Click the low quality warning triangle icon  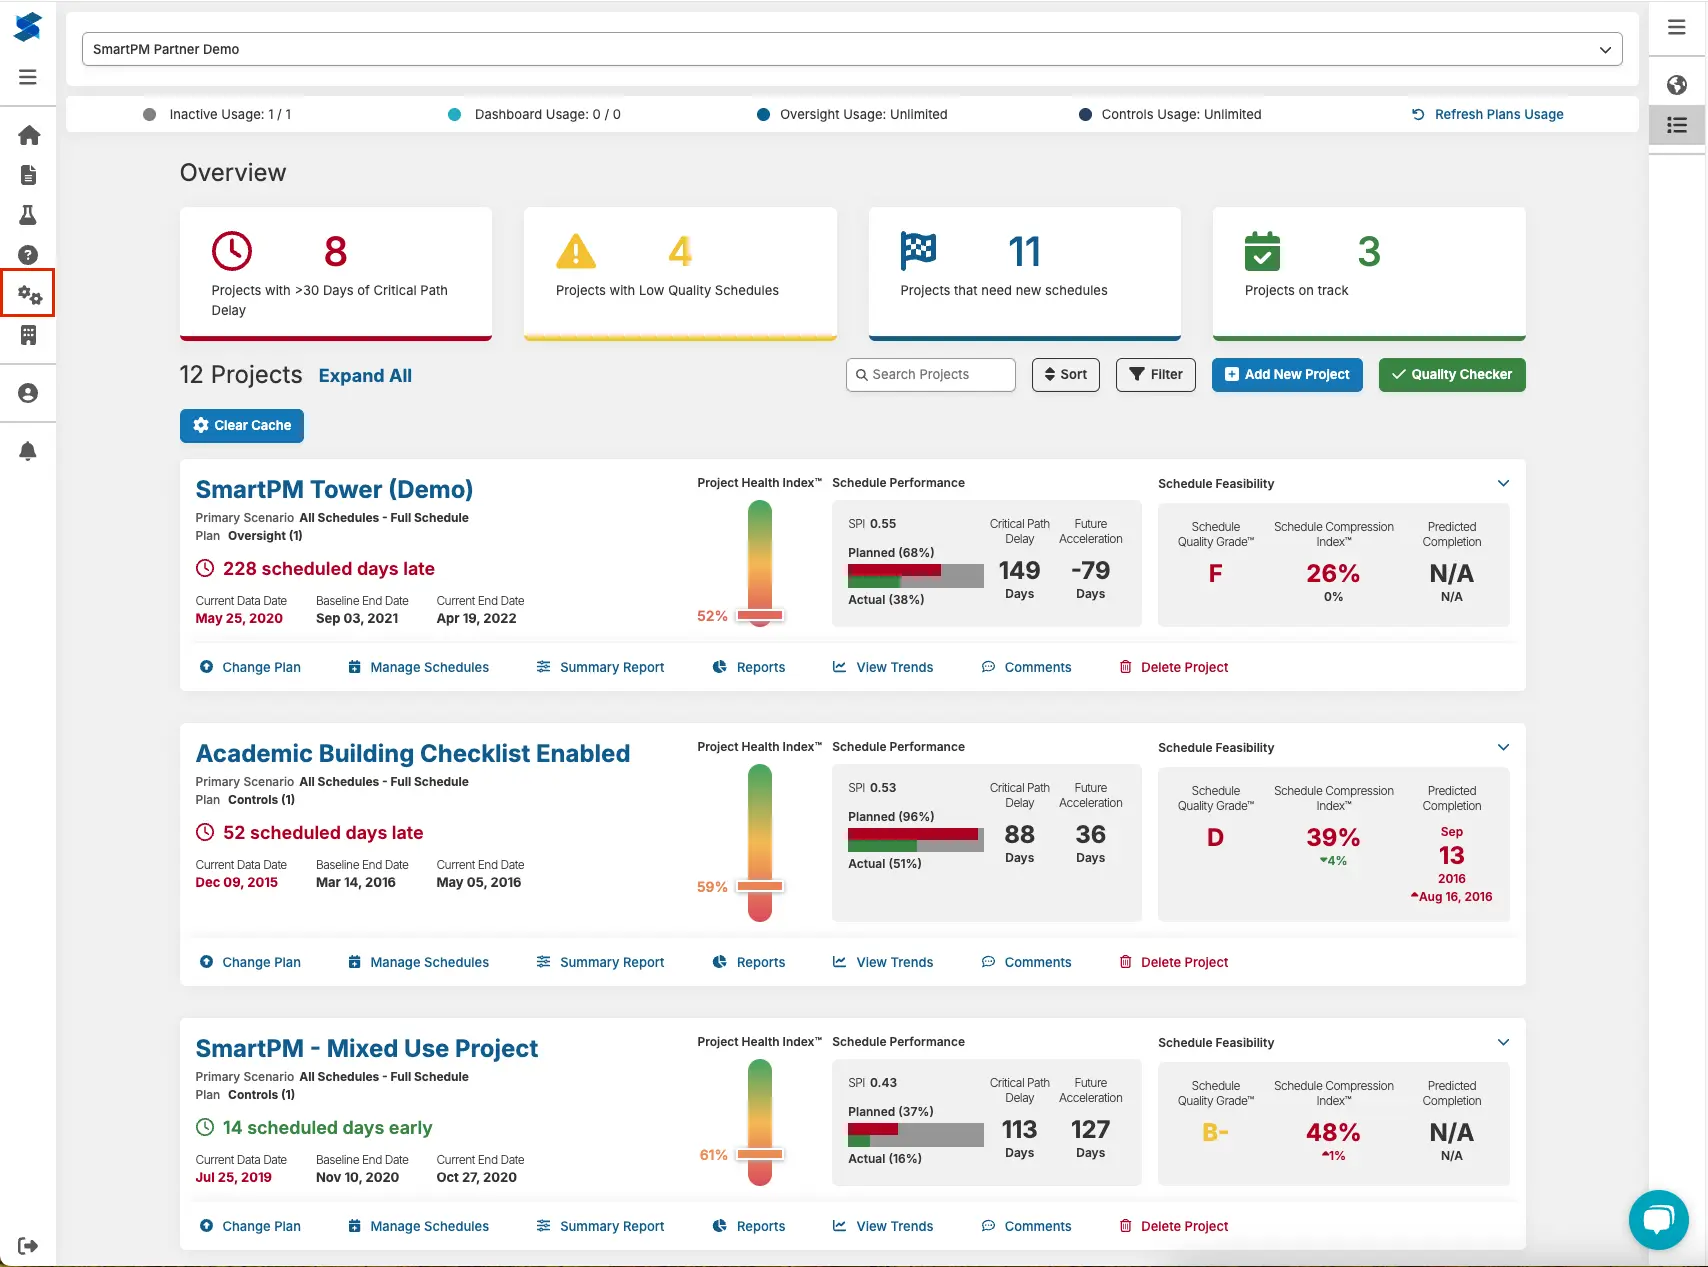tap(576, 251)
